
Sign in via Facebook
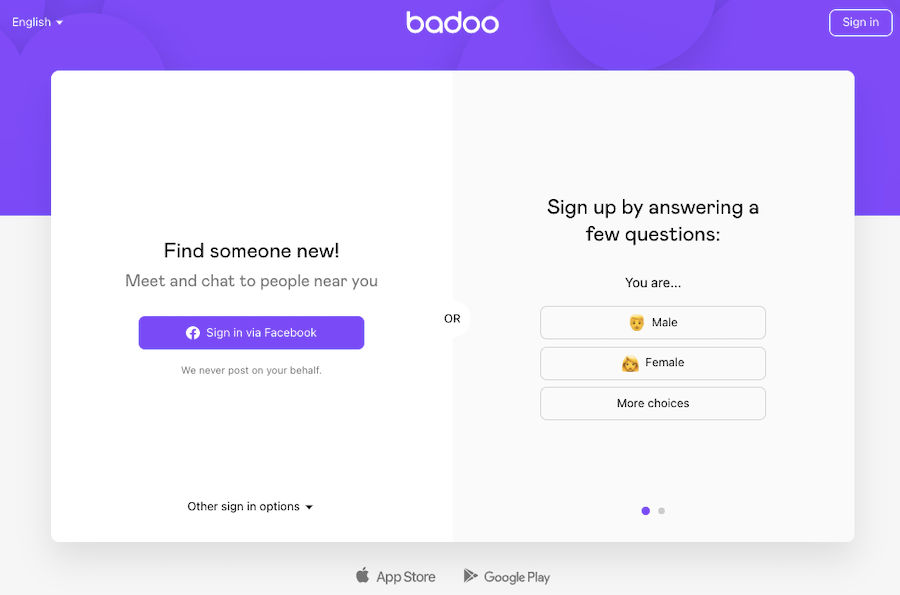251,332
